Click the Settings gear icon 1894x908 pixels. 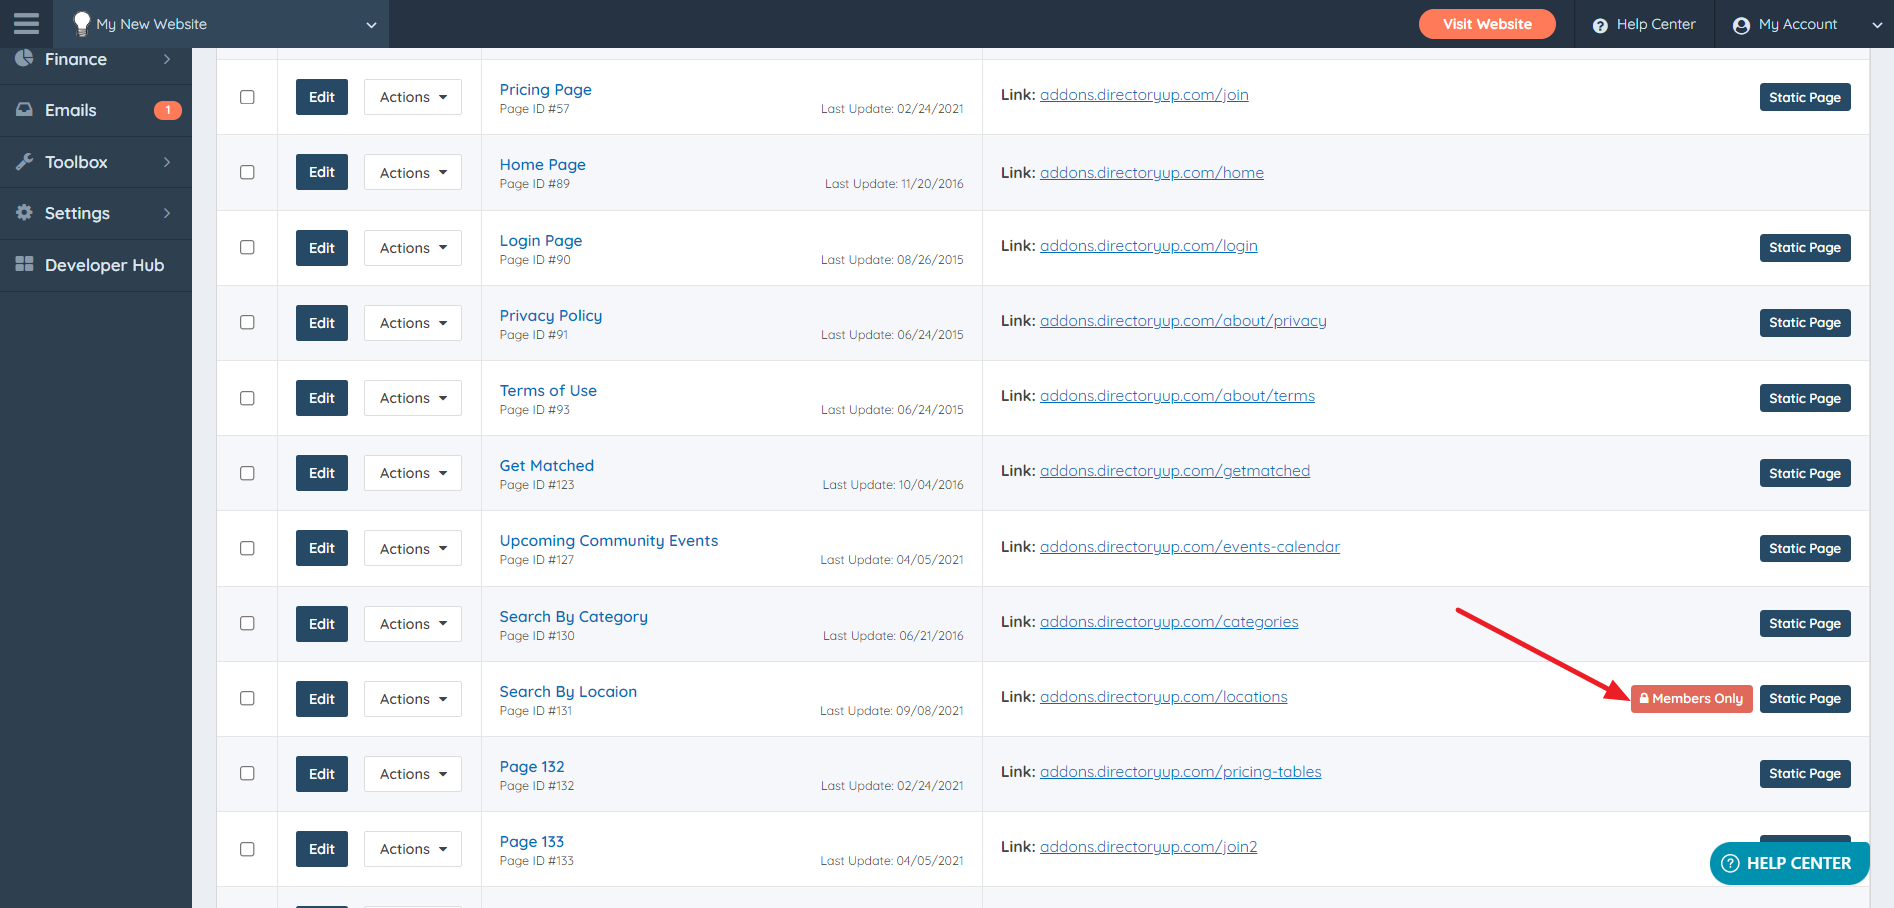pyautogui.click(x=24, y=213)
